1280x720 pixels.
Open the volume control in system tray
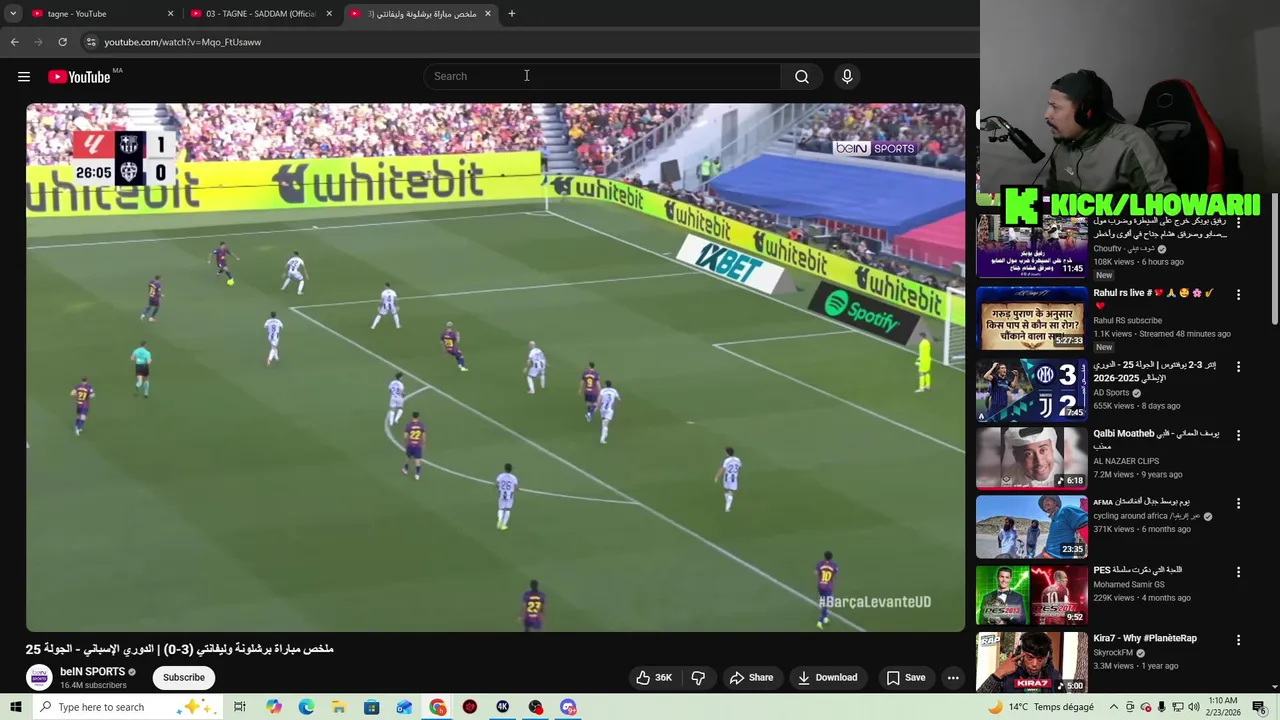point(1194,707)
